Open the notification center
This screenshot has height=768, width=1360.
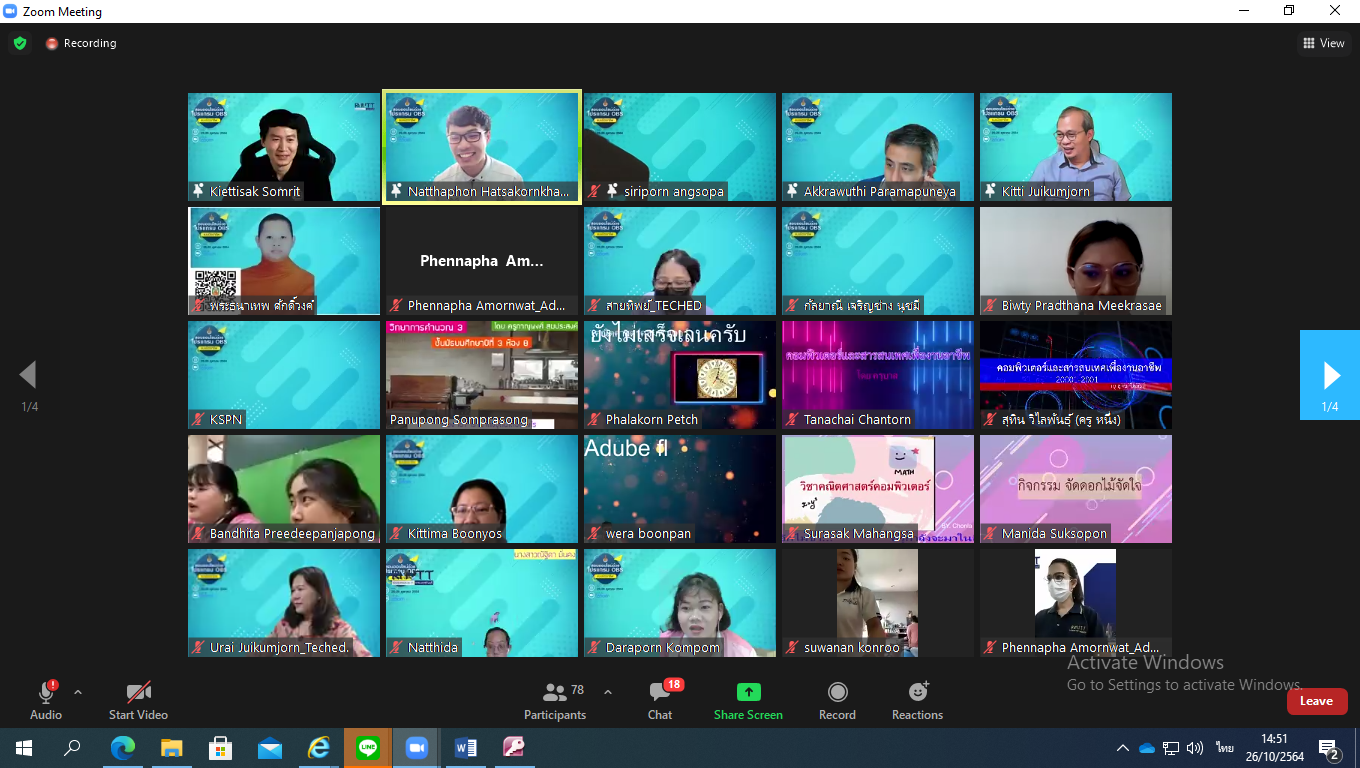pyautogui.click(x=1330, y=748)
